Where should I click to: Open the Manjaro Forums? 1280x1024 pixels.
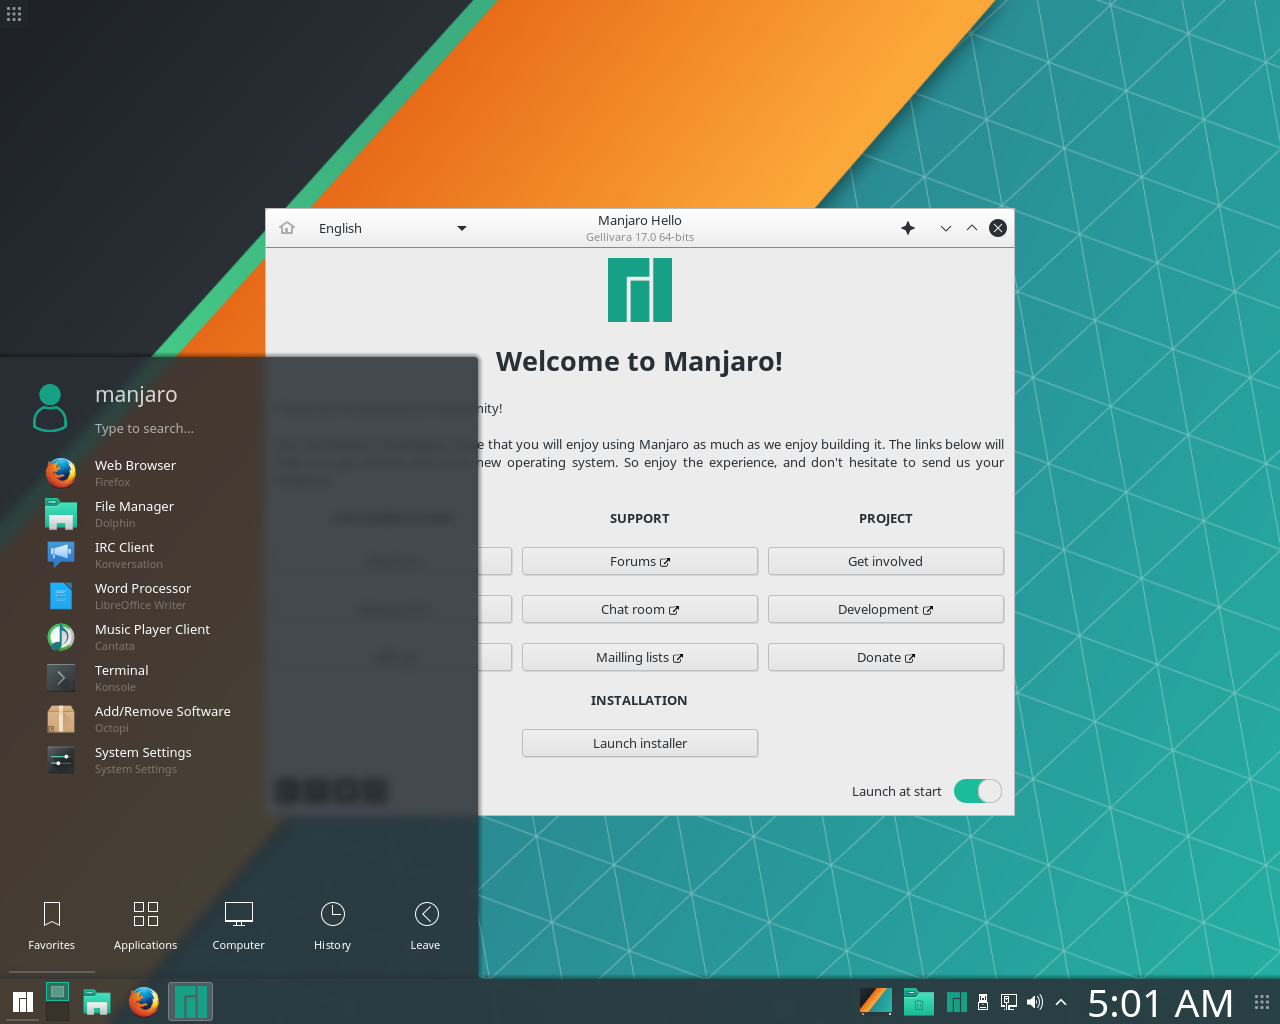tap(639, 561)
